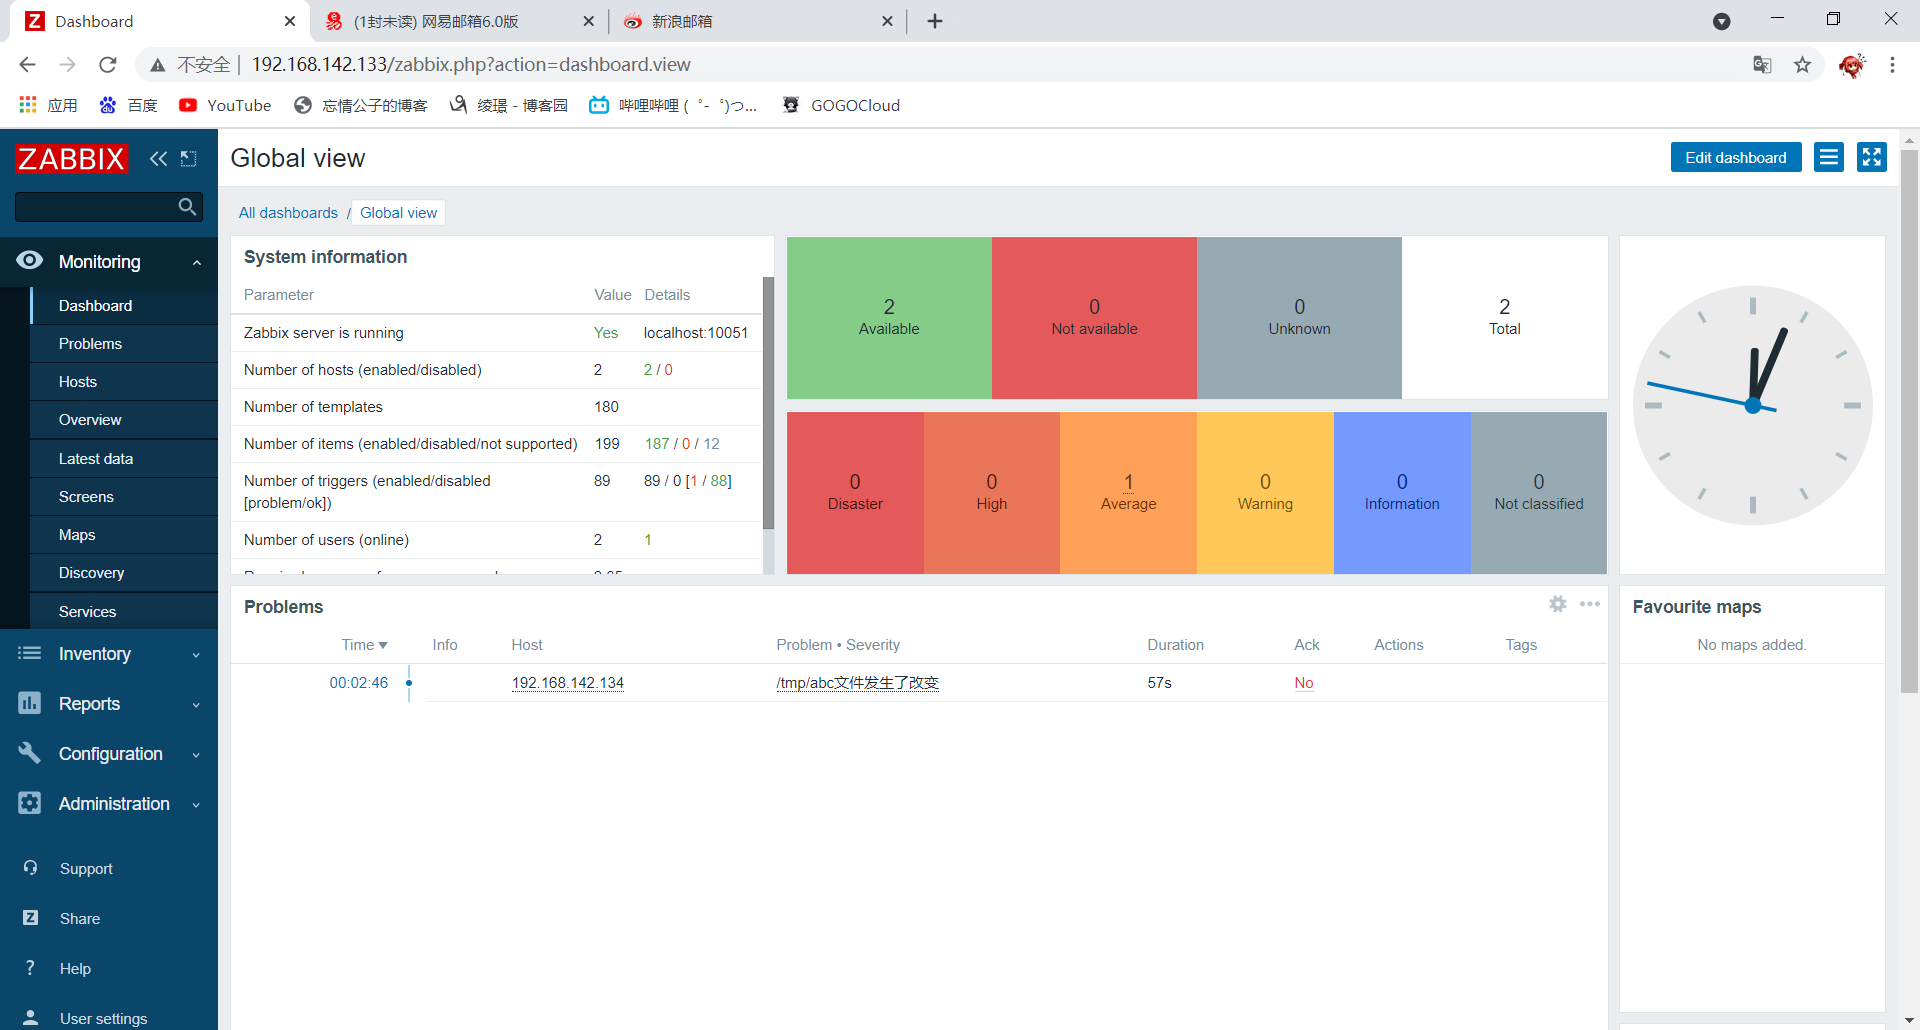Image resolution: width=1920 pixels, height=1030 pixels.
Task: Open Dashboard under Monitoring
Action: 124,305
